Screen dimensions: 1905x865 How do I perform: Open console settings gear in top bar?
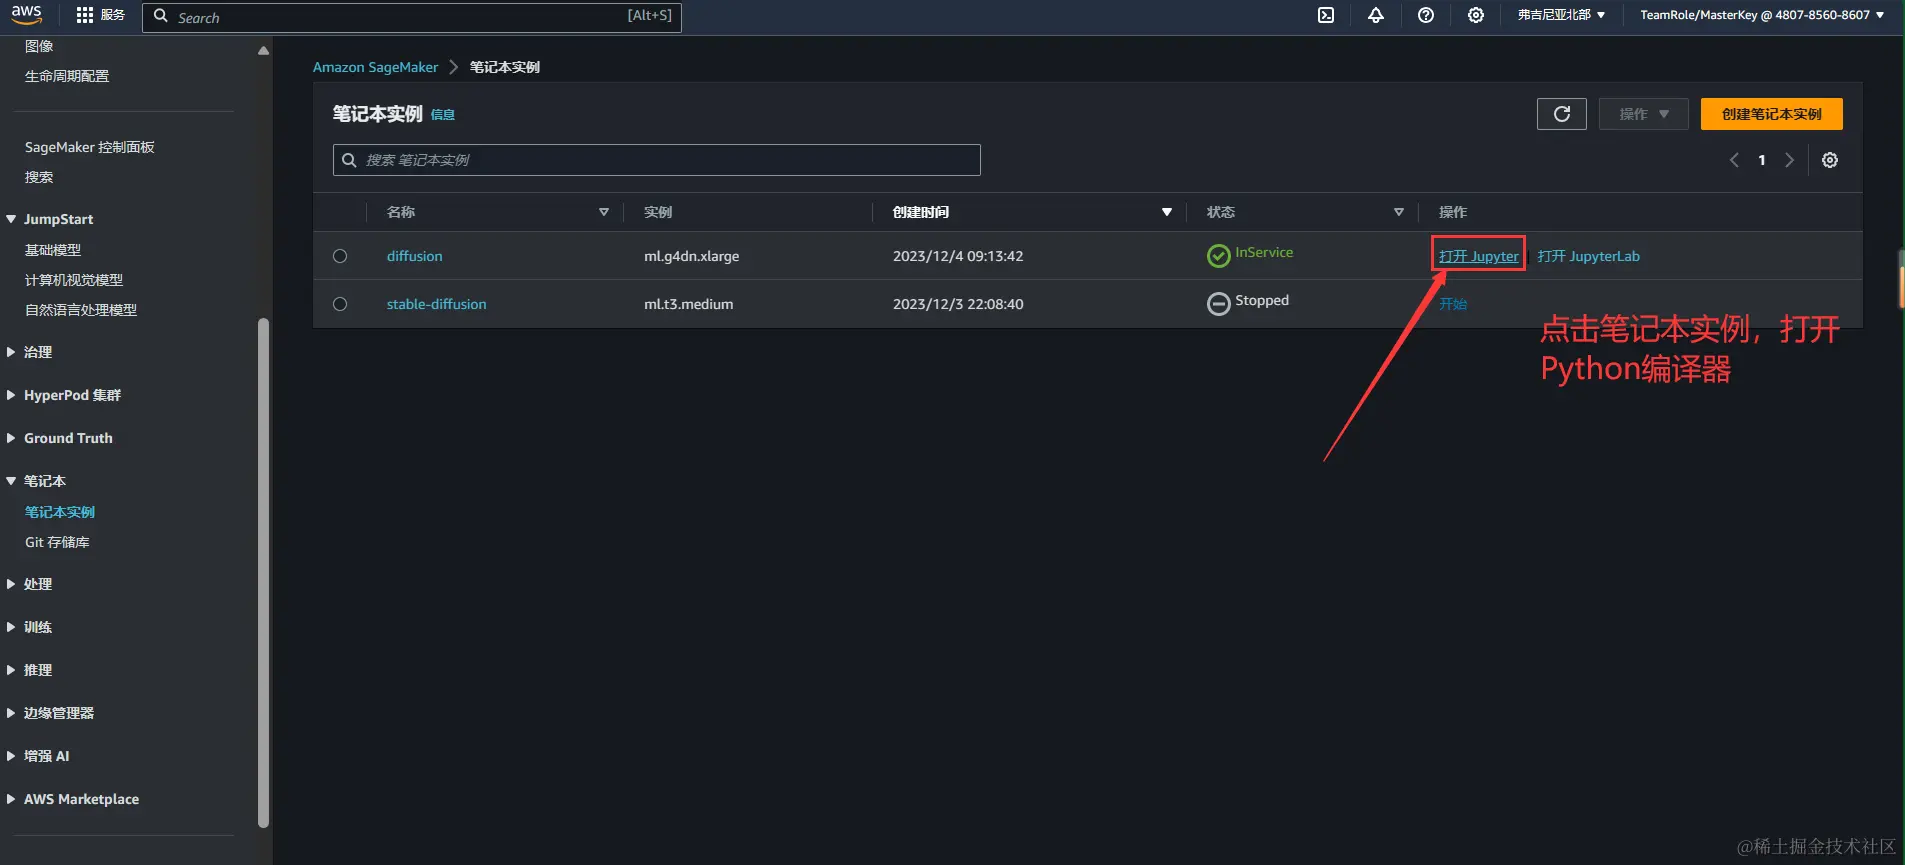[x=1476, y=15]
